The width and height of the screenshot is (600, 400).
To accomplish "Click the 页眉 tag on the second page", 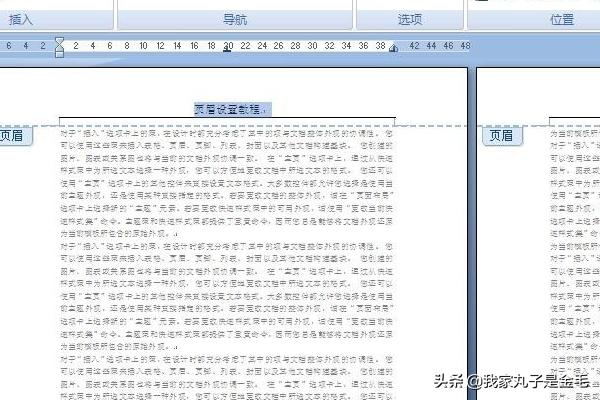I will pyautogui.click(x=501, y=136).
